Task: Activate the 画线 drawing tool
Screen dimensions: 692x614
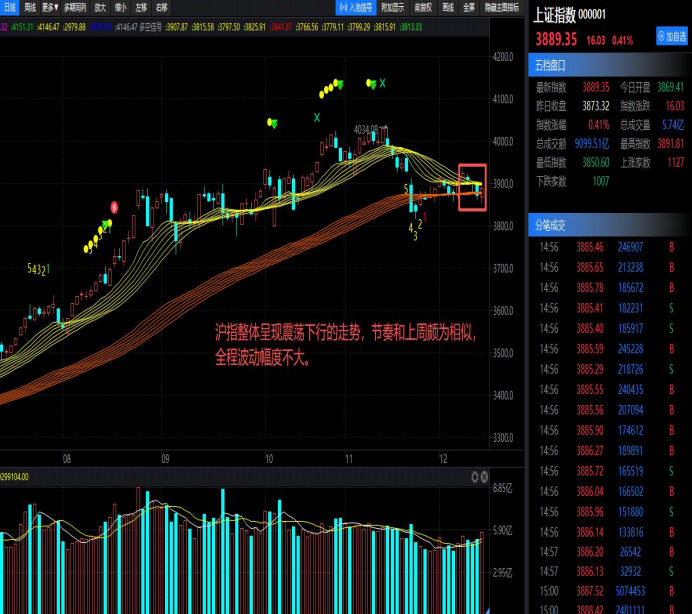Action: pos(448,8)
